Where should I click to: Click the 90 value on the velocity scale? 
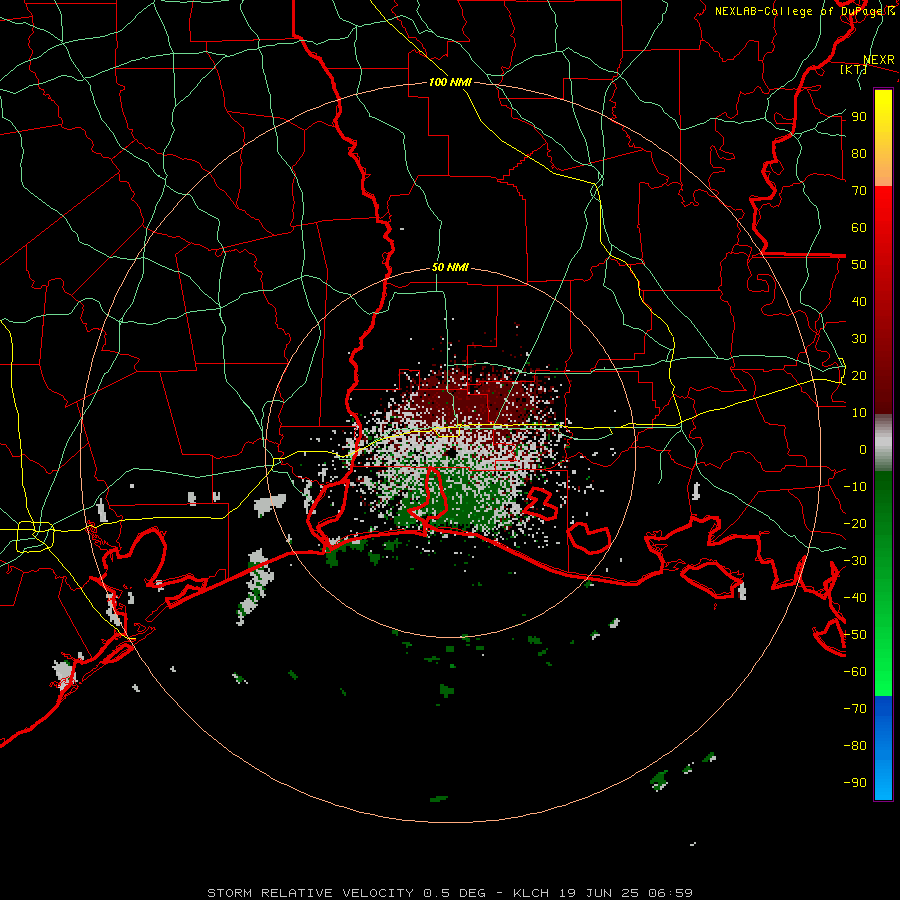coord(859,117)
